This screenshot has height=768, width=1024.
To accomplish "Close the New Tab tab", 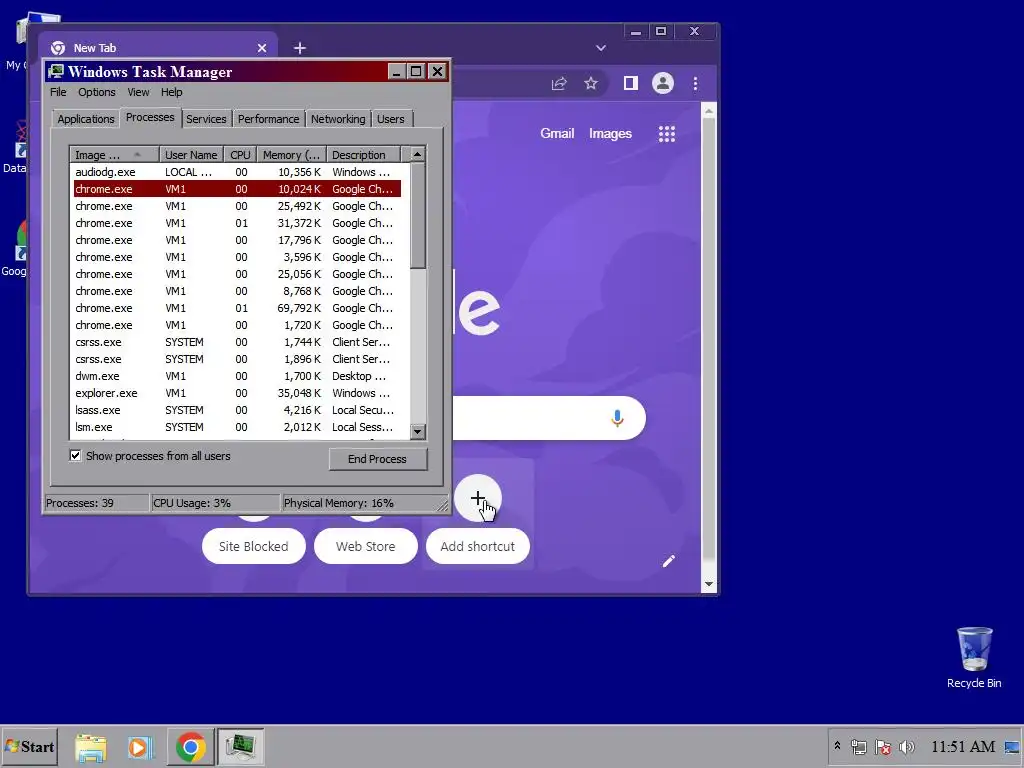I will click(x=262, y=48).
